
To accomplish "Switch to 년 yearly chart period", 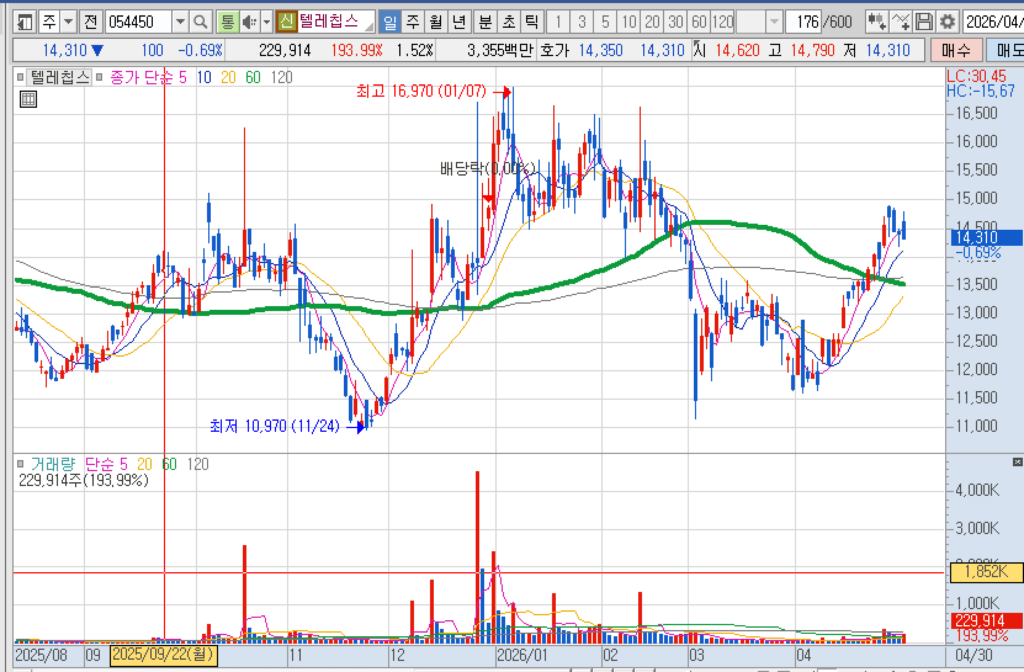I will pyautogui.click(x=459, y=22).
